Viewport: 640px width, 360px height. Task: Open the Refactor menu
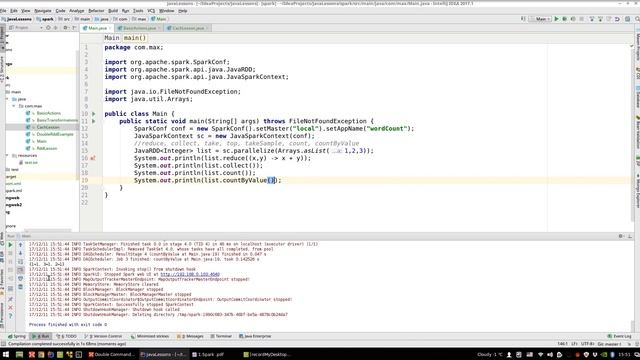coord(96,11)
